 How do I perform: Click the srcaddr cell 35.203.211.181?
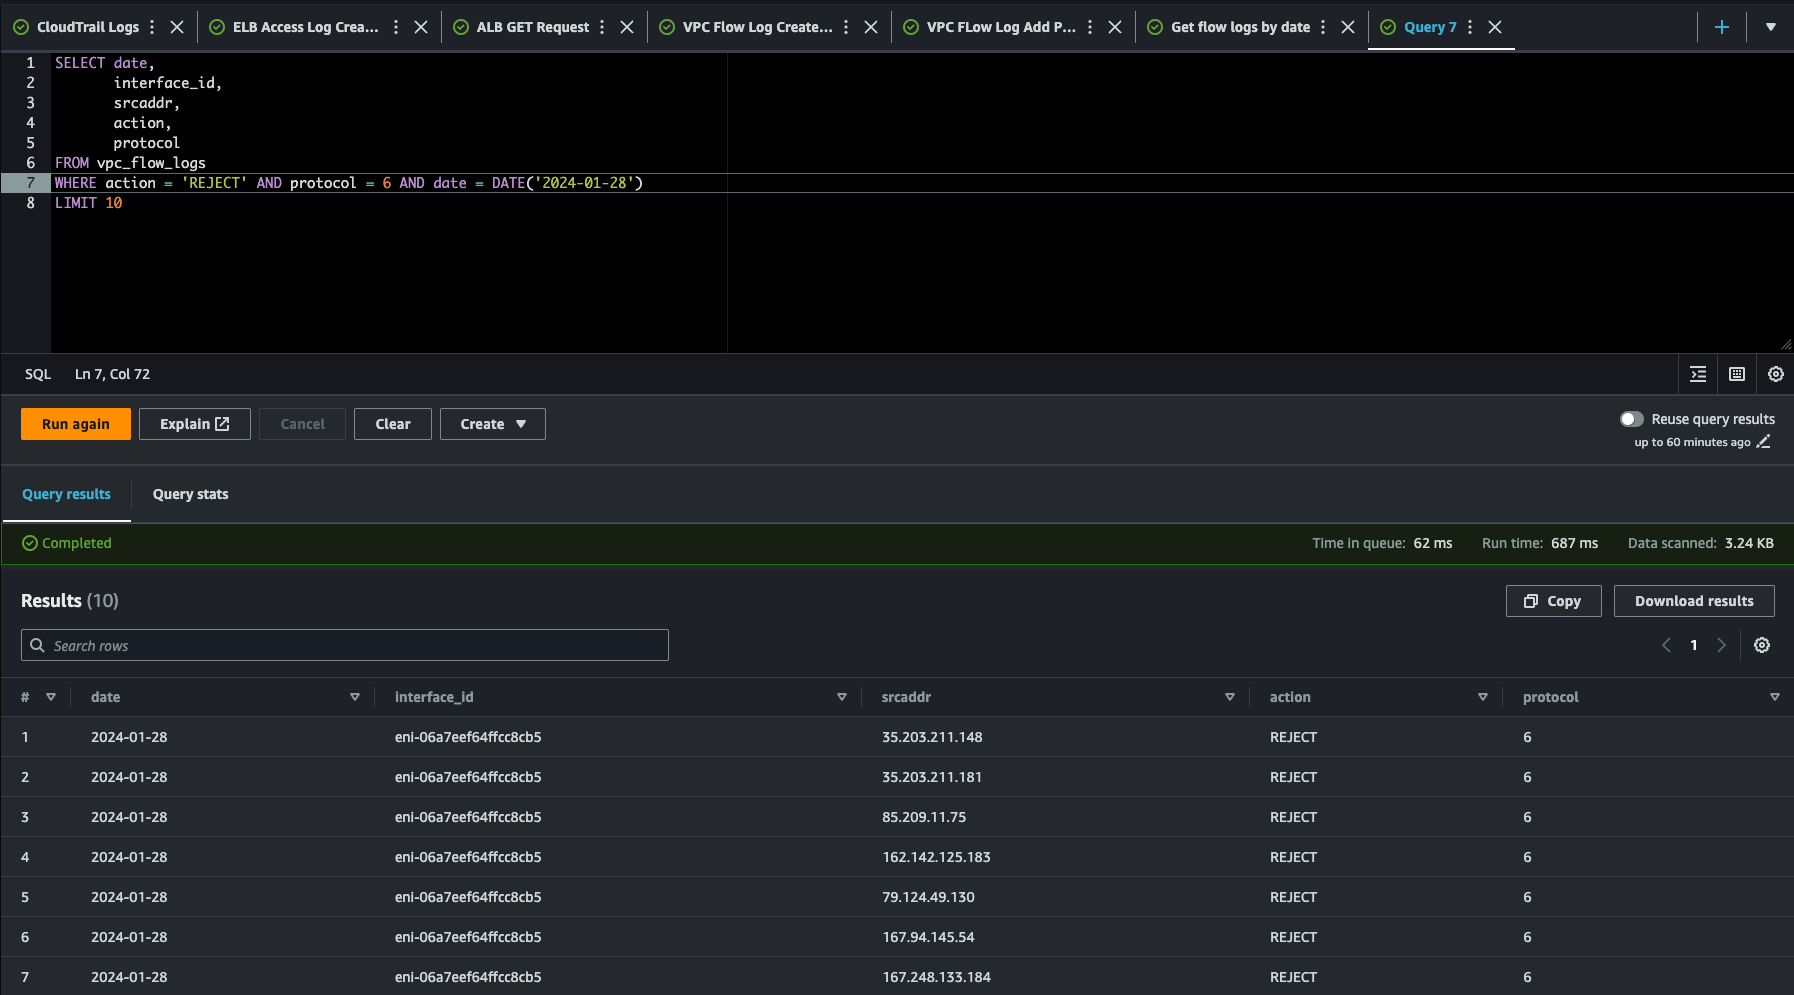(932, 777)
